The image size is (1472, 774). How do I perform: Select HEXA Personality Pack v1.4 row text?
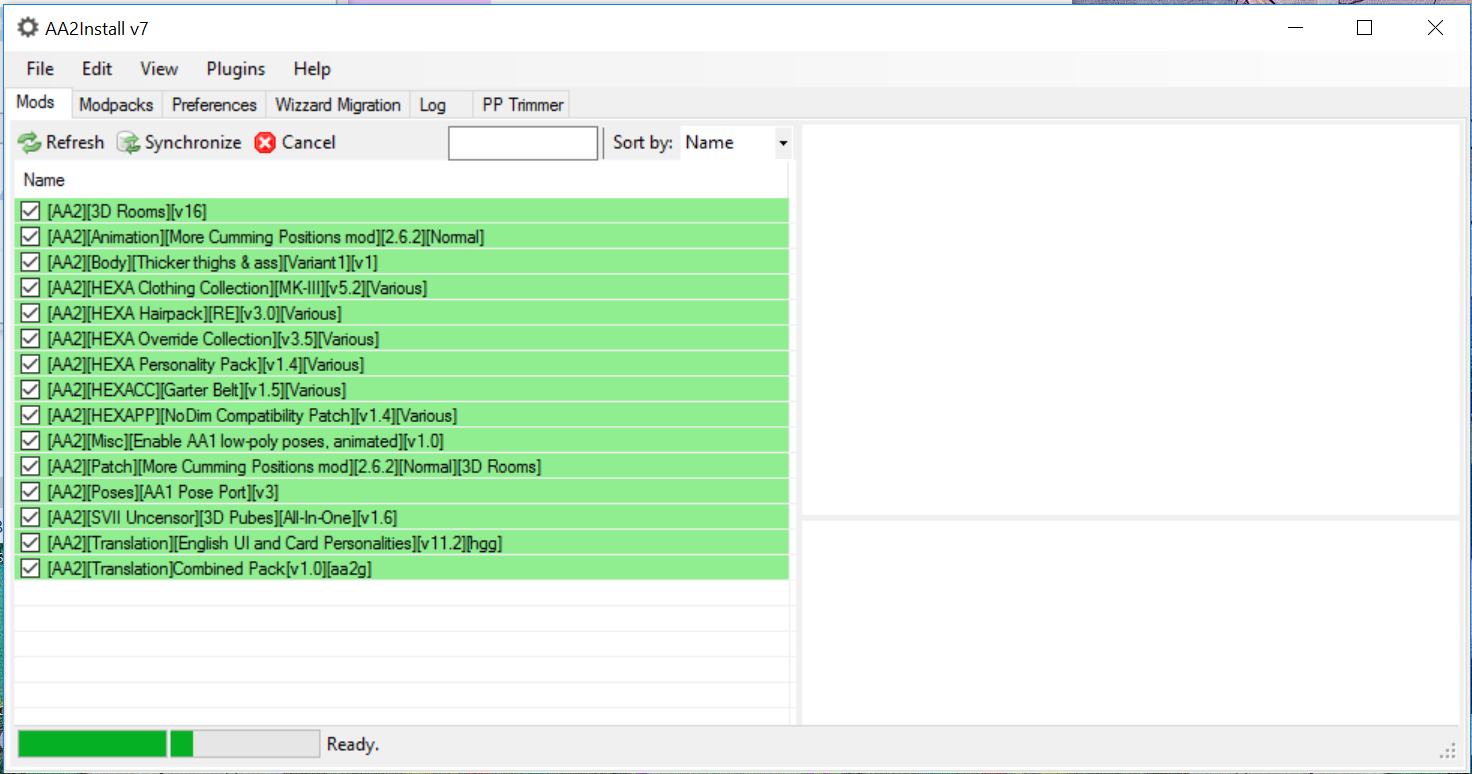(x=206, y=364)
